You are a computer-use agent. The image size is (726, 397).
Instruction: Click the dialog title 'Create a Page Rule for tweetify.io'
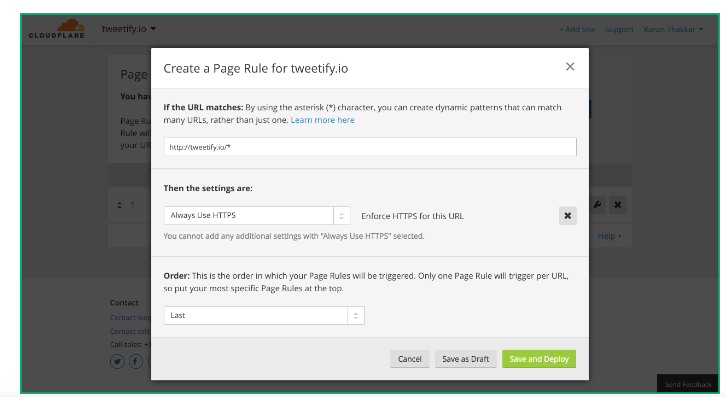pyautogui.click(x=256, y=69)
